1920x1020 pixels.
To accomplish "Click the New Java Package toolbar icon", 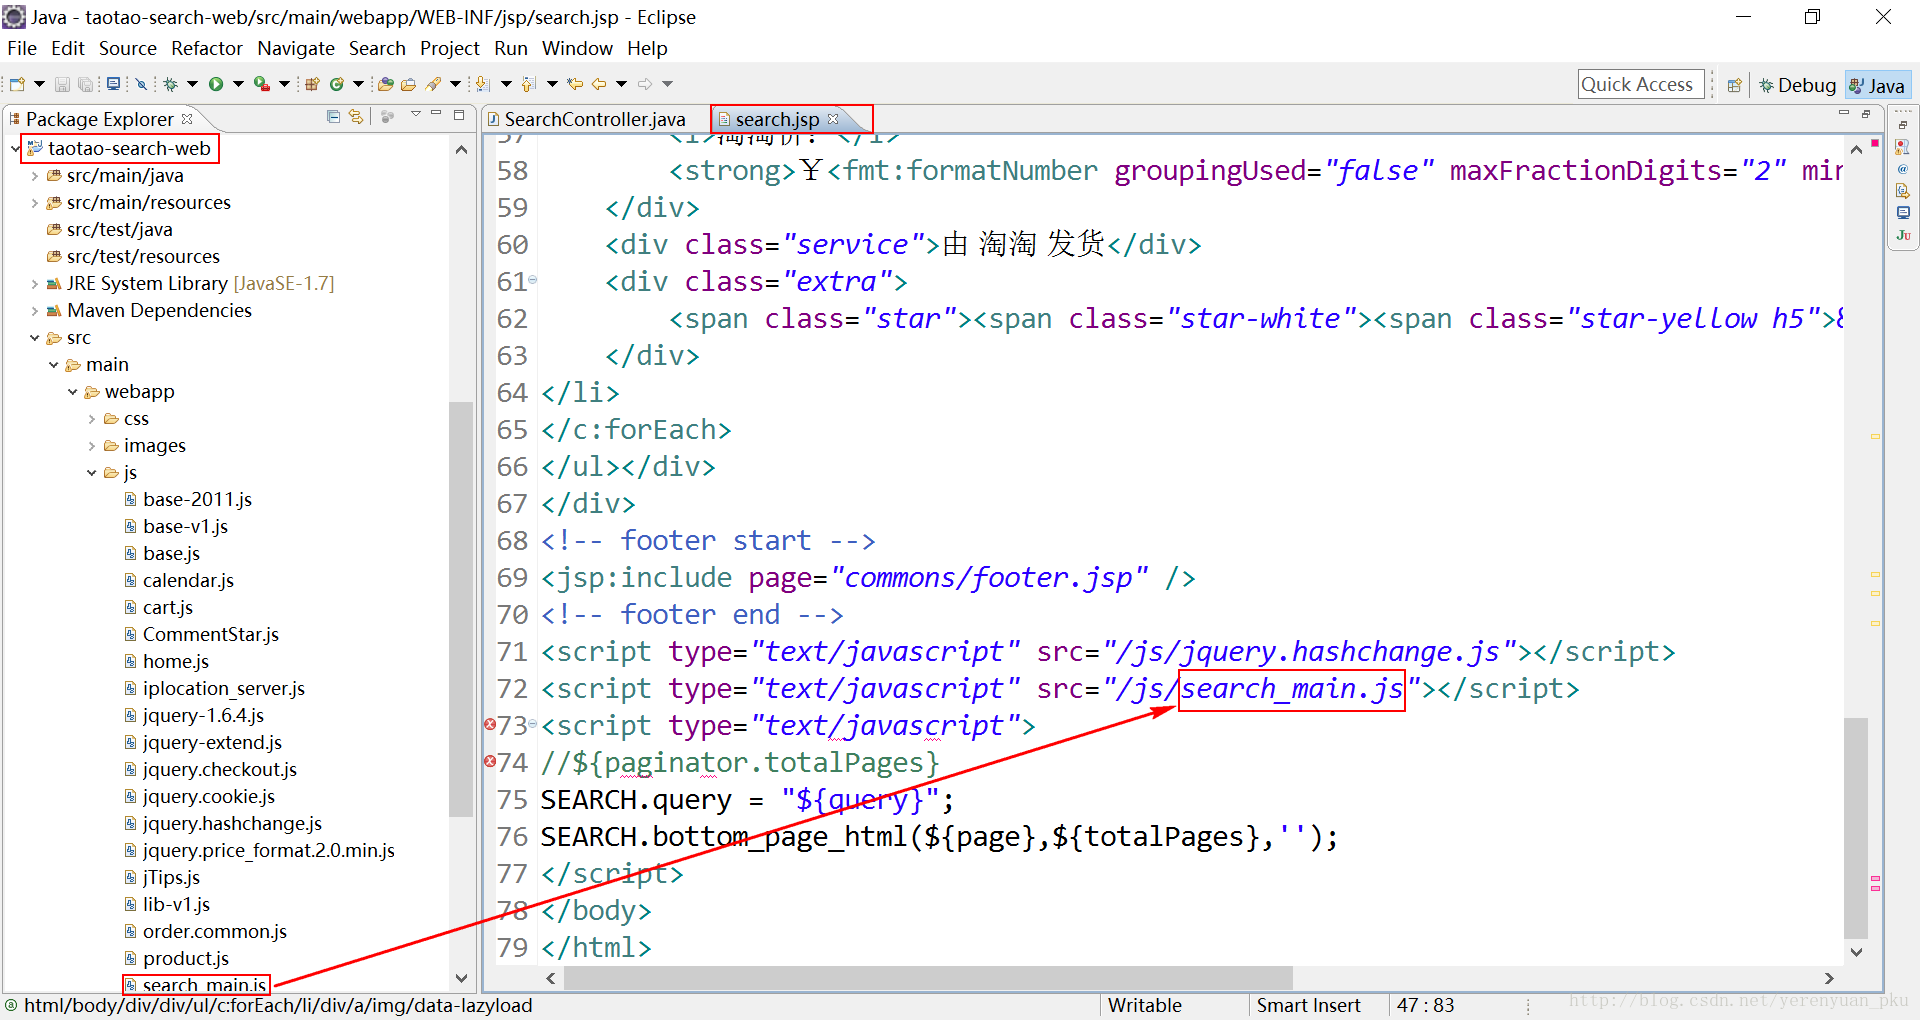I will (x=312, y=84).
